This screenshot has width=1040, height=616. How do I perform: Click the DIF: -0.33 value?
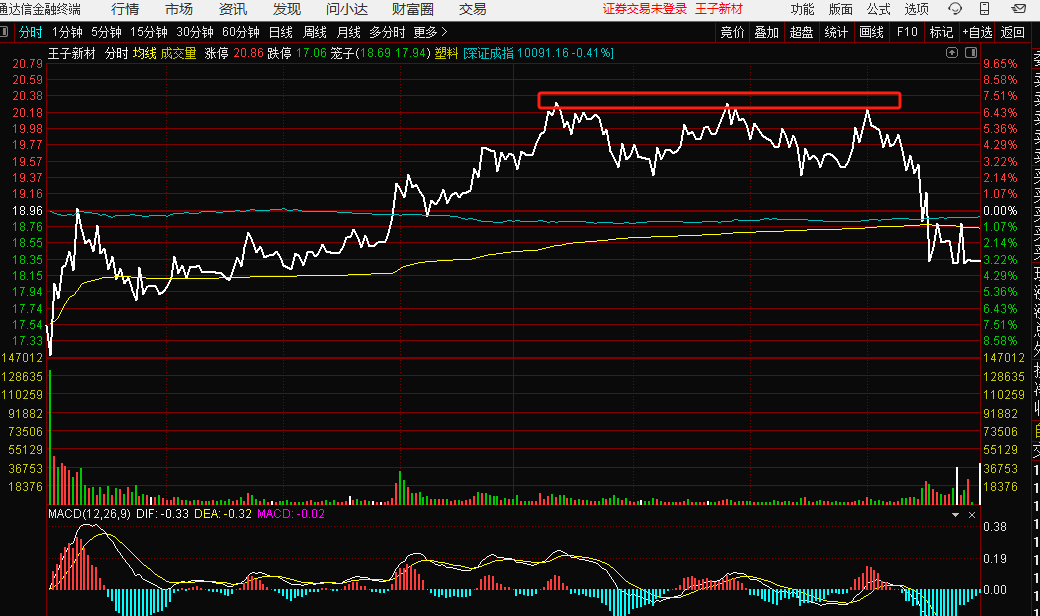click(x=162, y=514)
